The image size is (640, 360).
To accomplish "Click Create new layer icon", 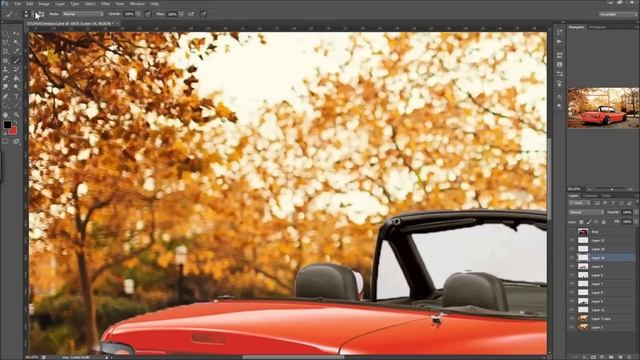I will (x=620, y=357).
